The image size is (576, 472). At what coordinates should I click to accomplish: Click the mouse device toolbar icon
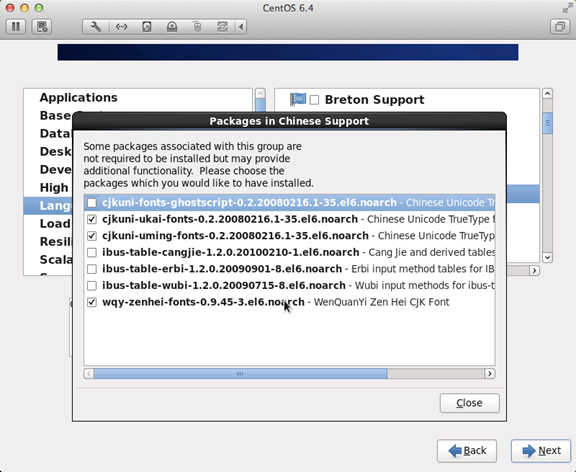pos(197,27)
